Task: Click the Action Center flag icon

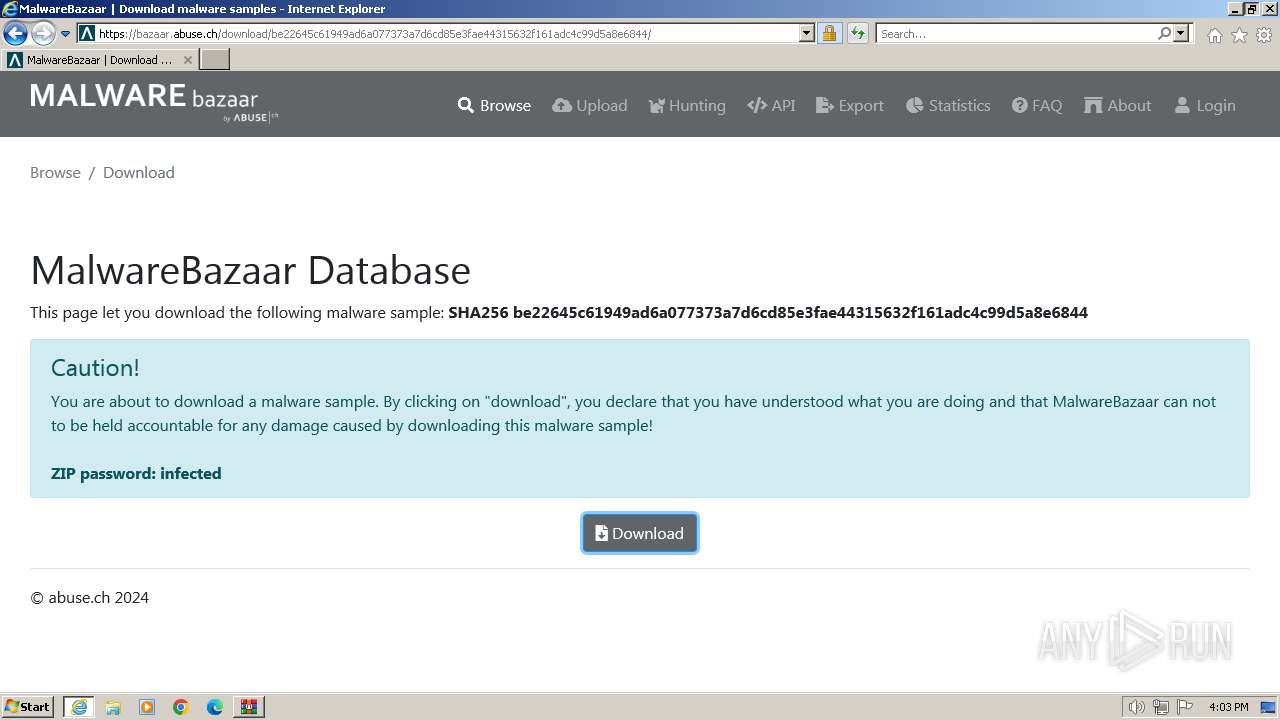Action: coord(1185,707)
